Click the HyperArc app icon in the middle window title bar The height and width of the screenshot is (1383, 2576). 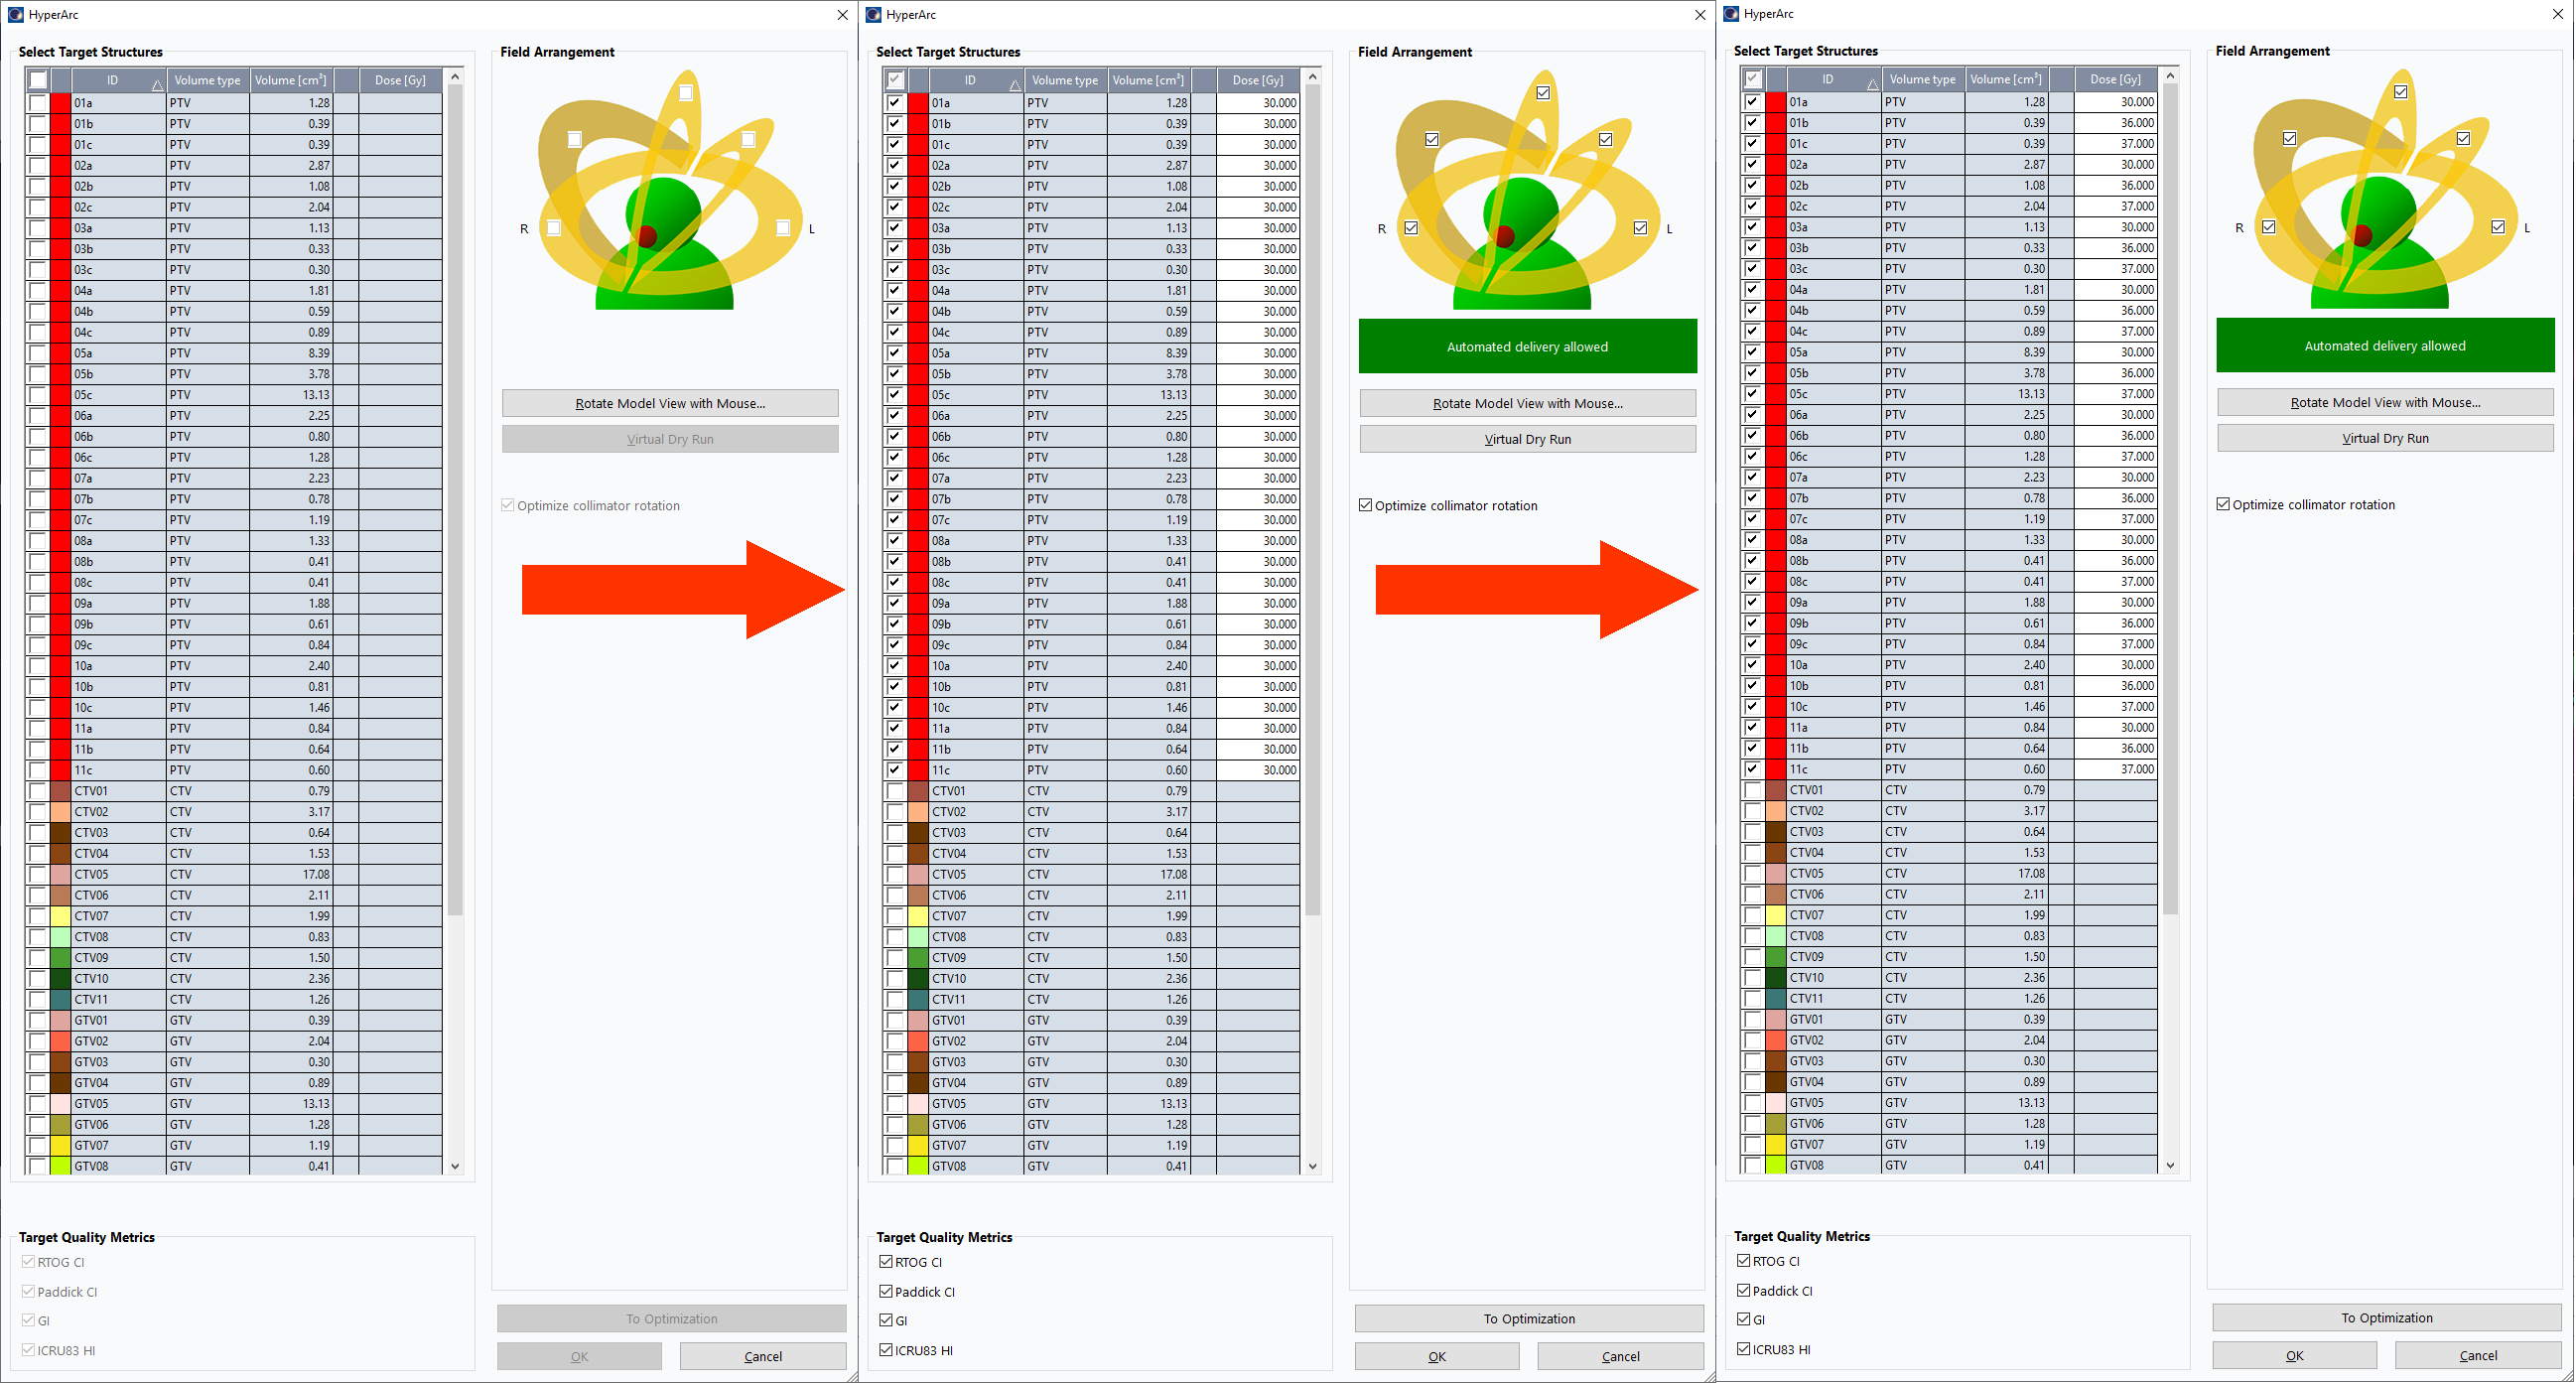point(873,14)
